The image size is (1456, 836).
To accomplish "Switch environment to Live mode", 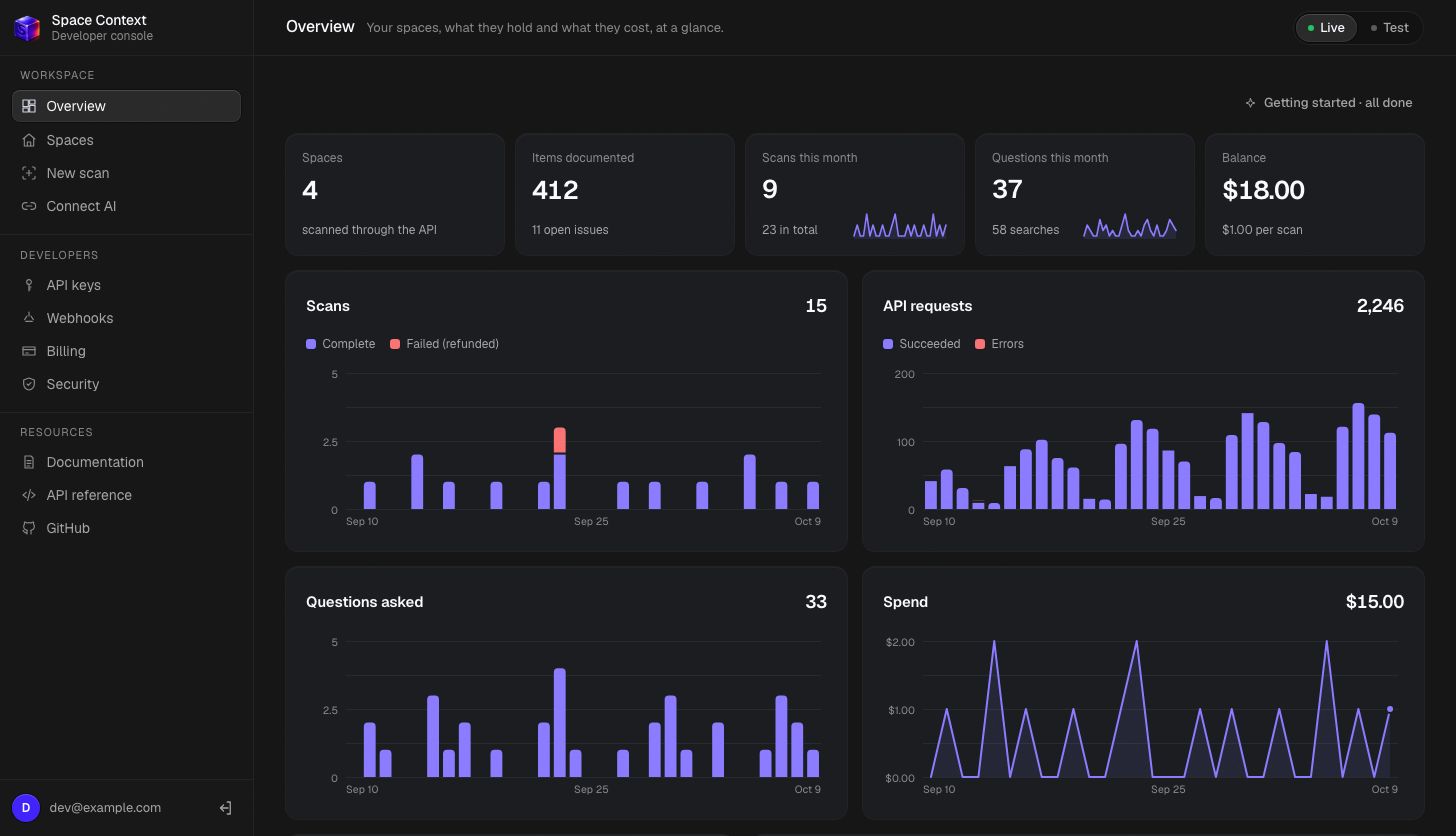I will tap(1326, 28).
